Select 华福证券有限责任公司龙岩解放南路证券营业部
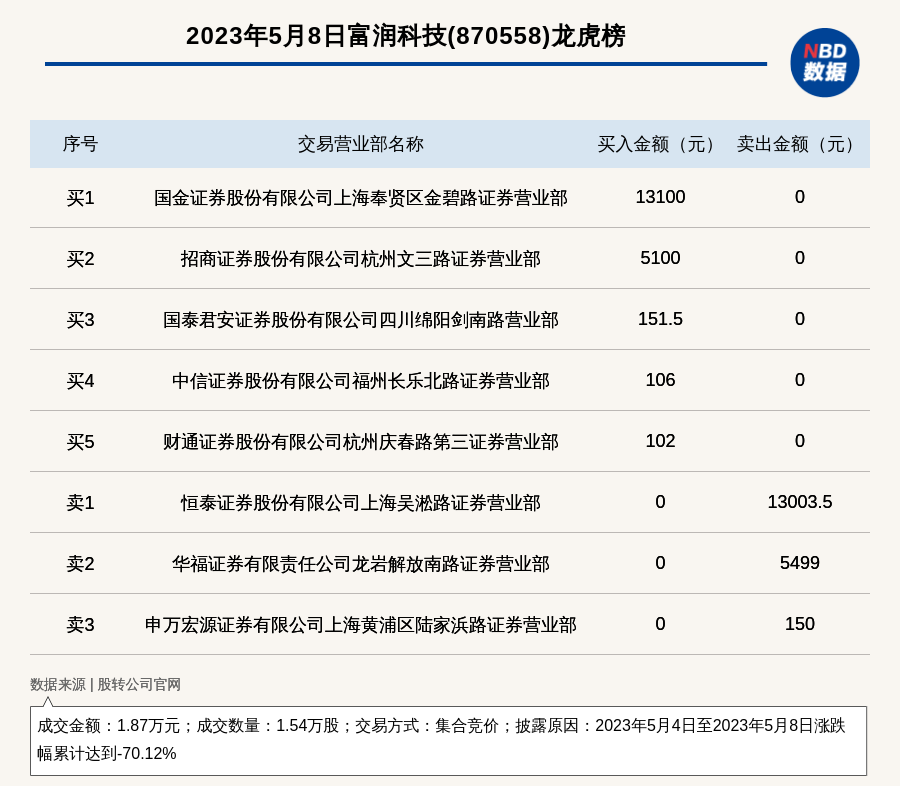The image size is (900, 786). point(360,564)
